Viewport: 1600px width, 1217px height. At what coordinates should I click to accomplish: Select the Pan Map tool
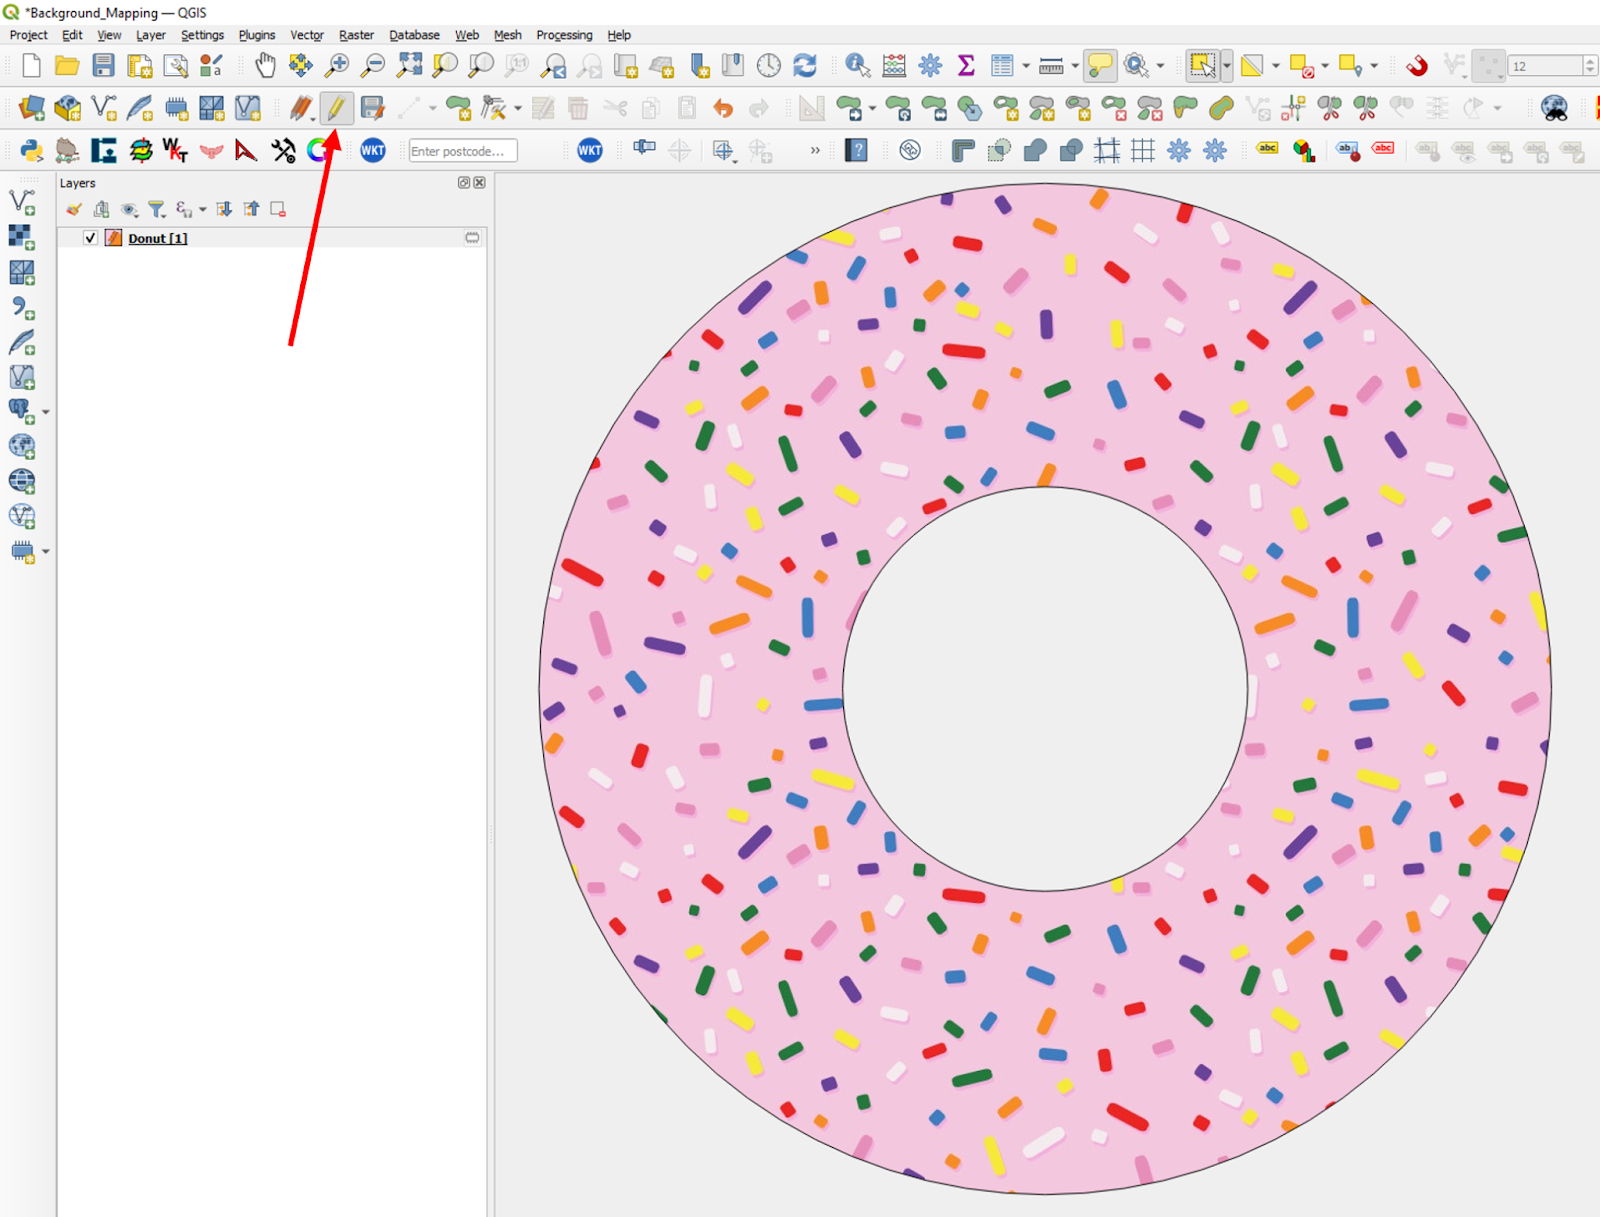pos(265,65)
